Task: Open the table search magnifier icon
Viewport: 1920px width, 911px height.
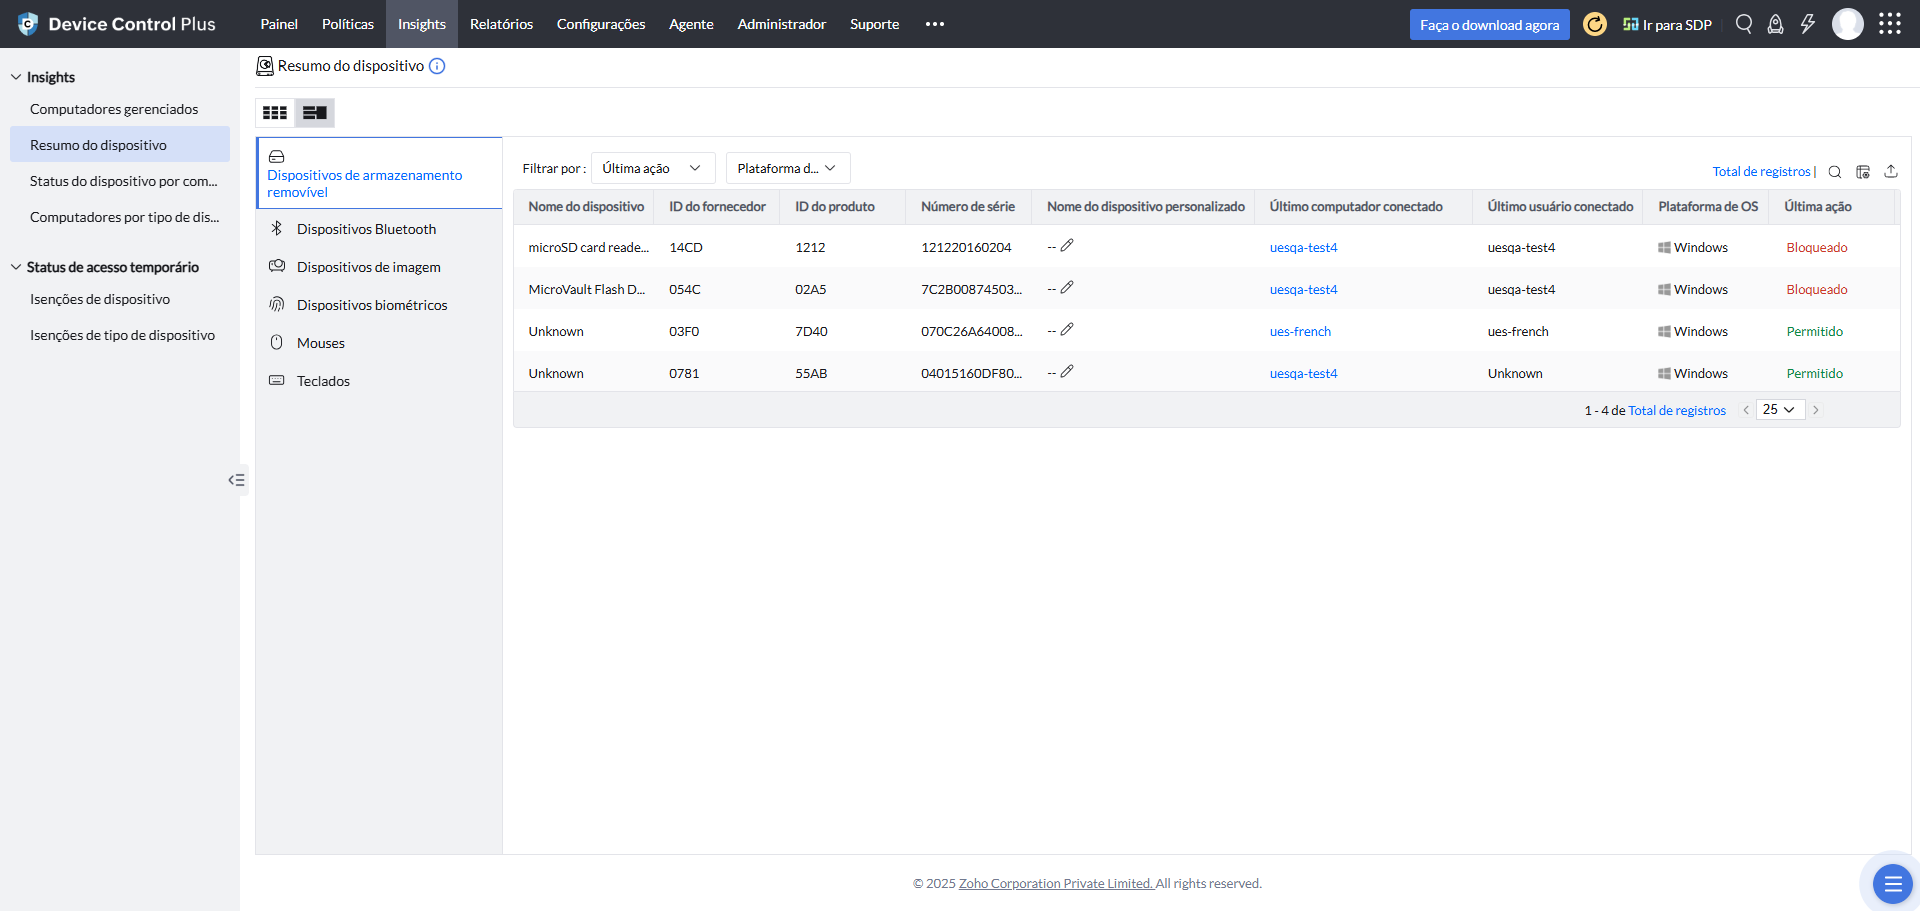Action: (1835, 172)
